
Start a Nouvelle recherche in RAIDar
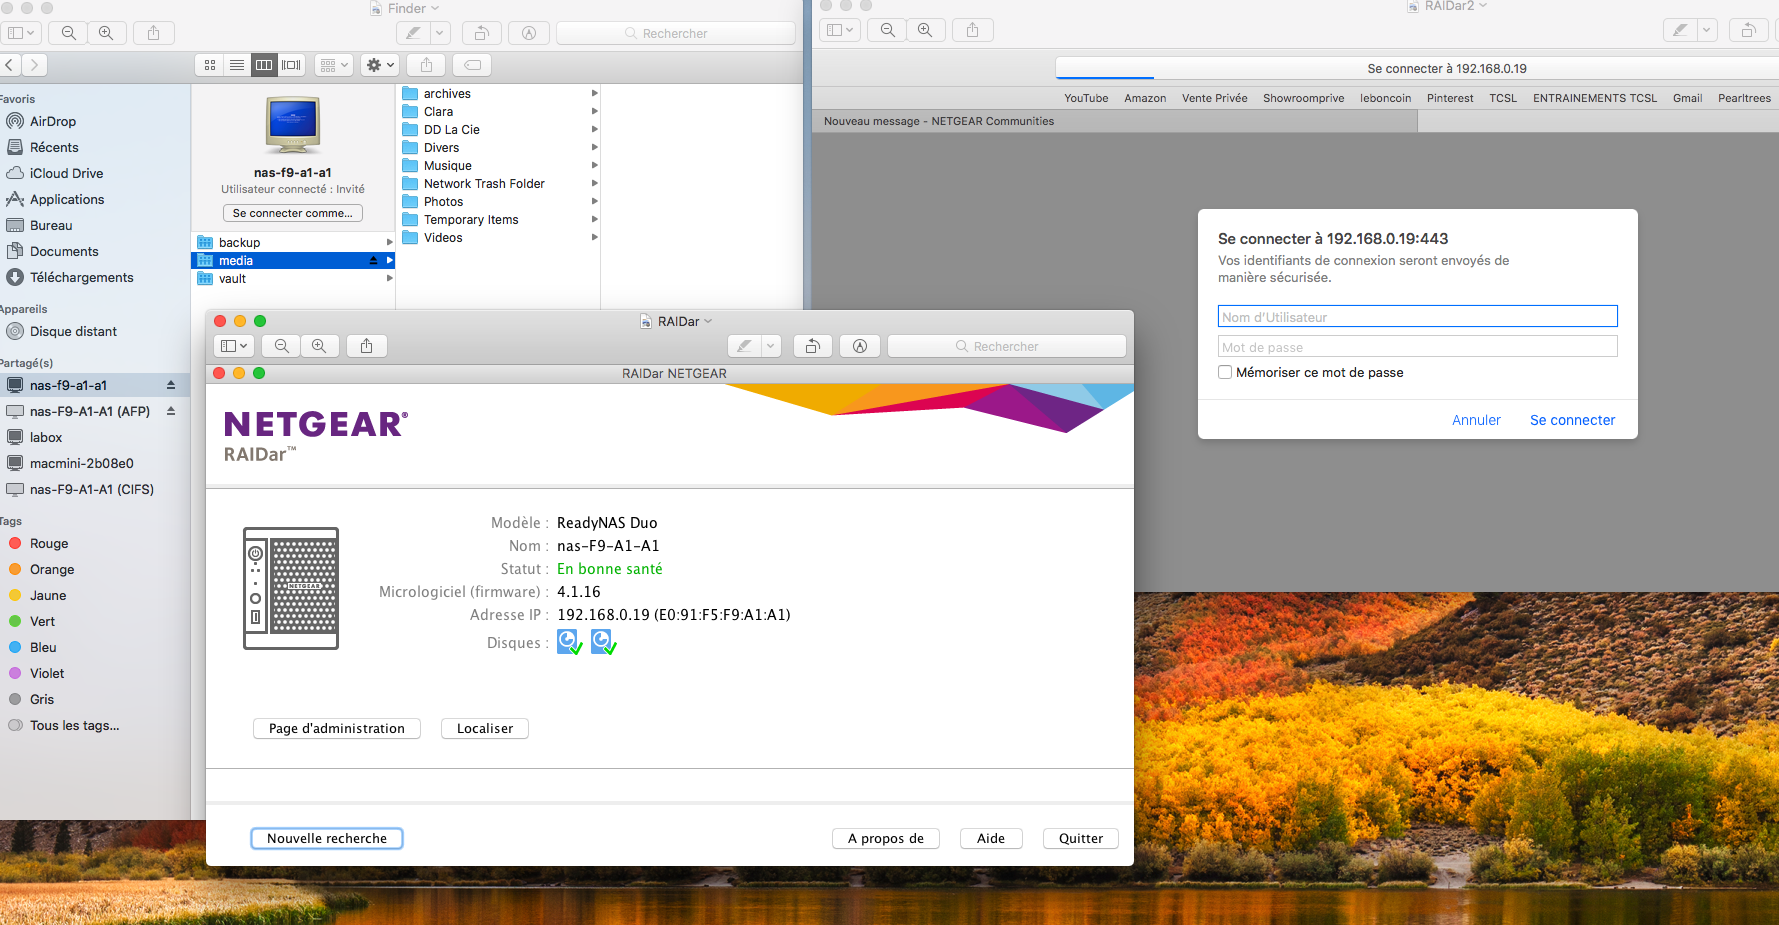click(x=327, y=838)
